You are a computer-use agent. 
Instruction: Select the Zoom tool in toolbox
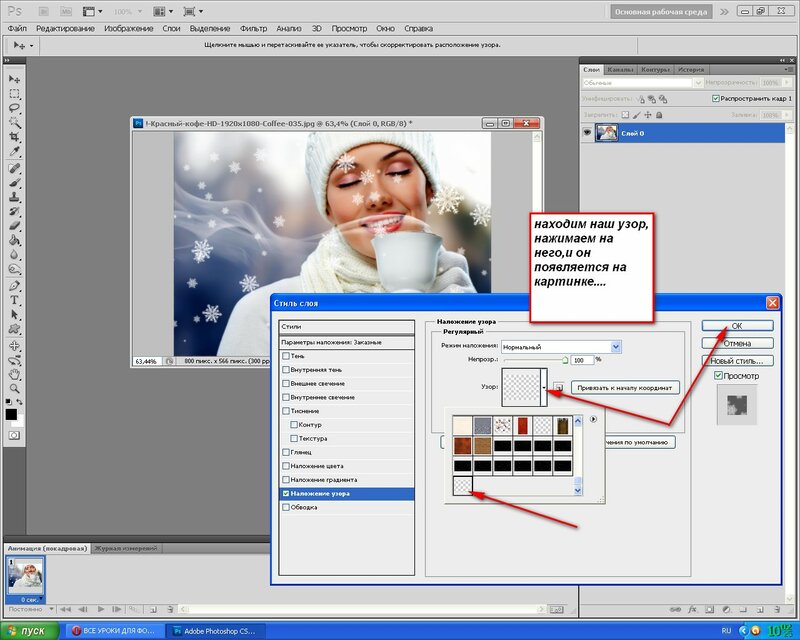14,388
